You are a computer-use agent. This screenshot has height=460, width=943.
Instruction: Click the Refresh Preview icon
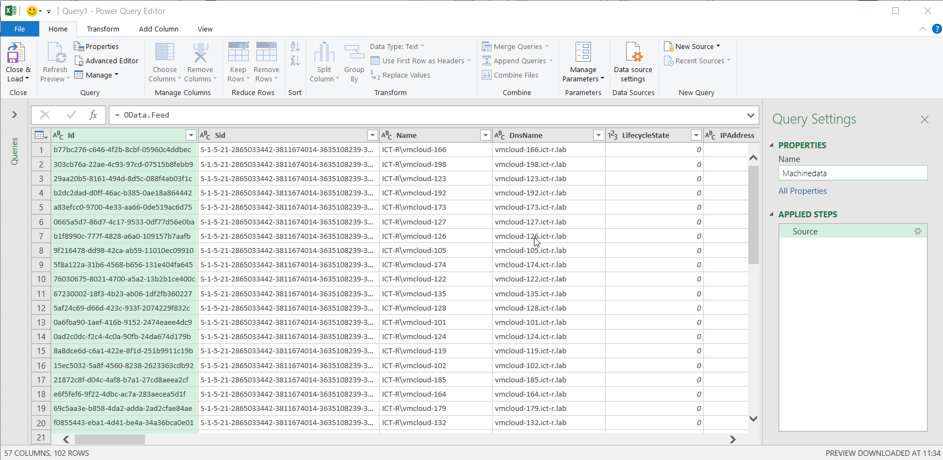(x=57, y=54)
